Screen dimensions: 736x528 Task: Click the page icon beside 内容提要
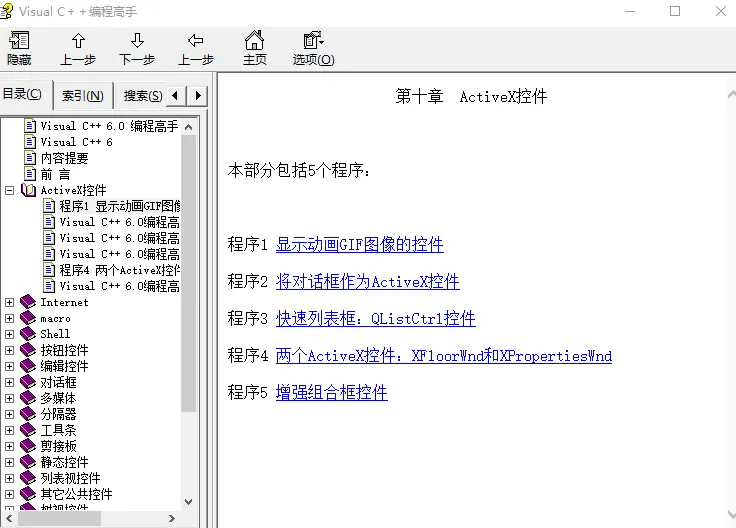pos(30,158)
